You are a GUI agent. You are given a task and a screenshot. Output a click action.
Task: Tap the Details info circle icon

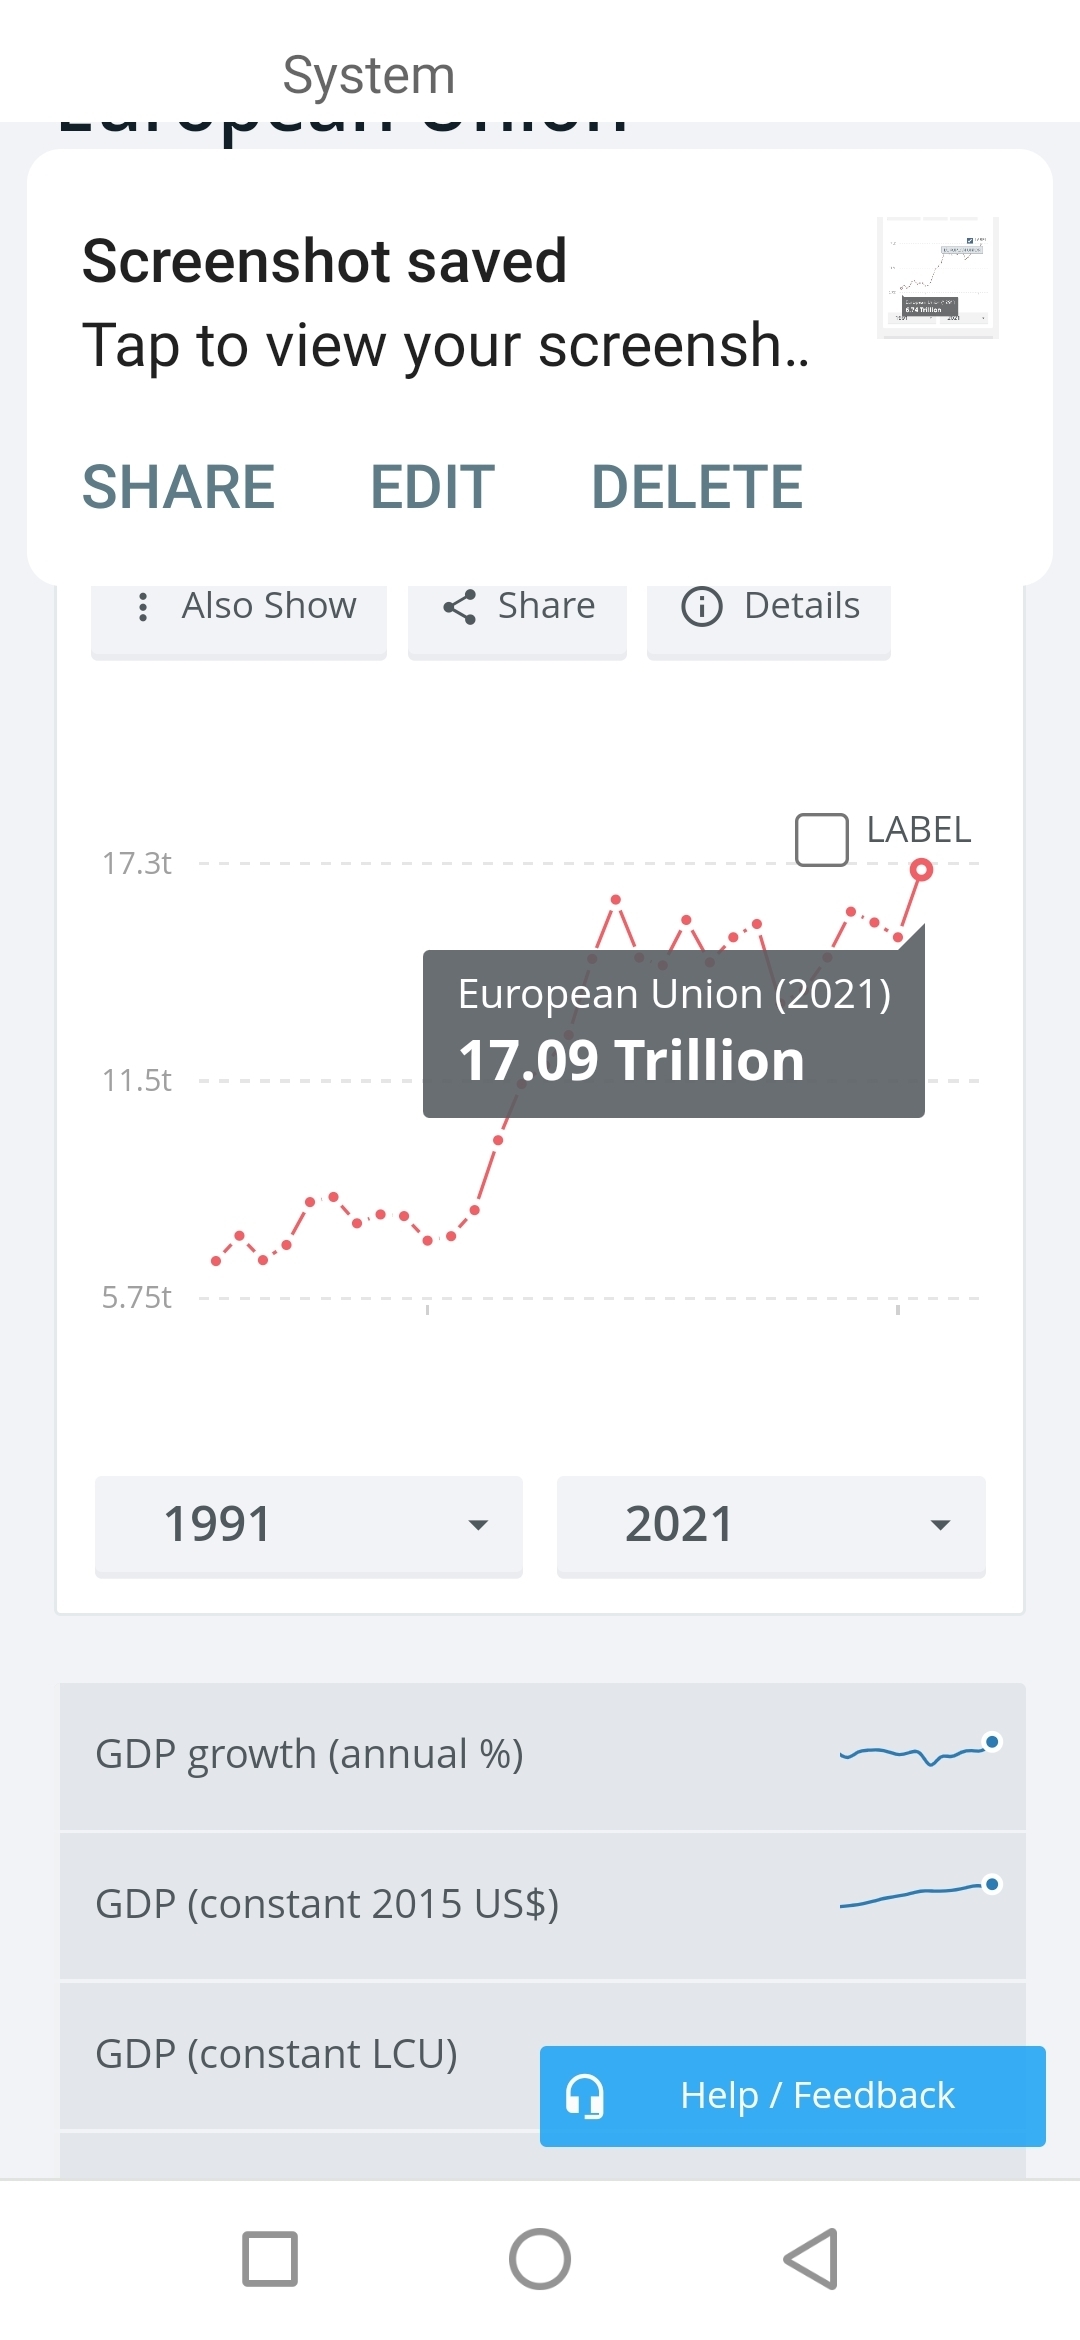[x=701, y=607]
